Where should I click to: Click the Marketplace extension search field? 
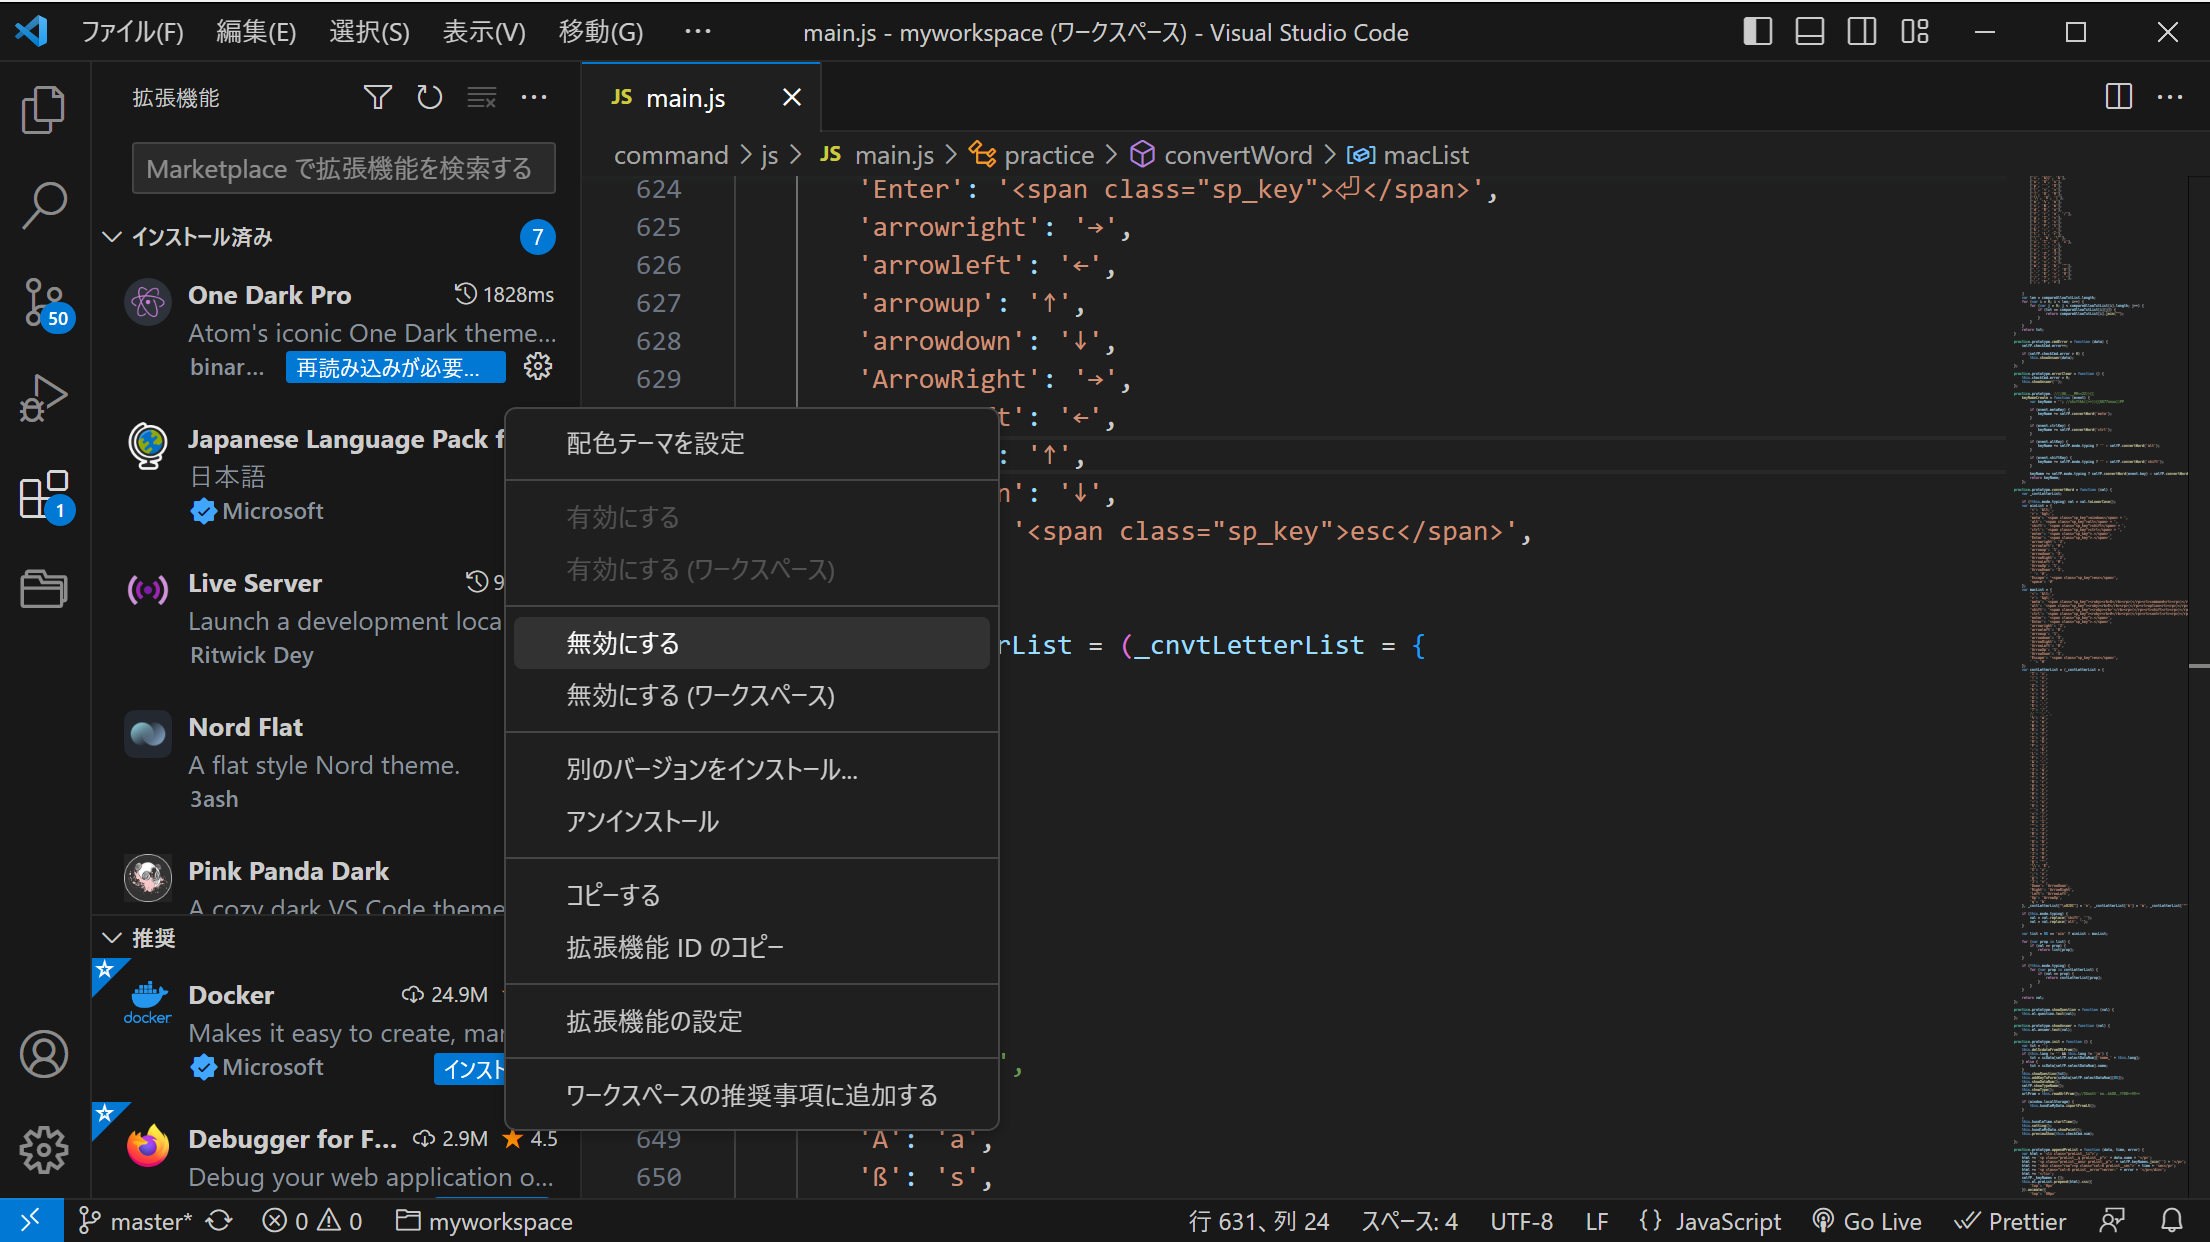[x=343, y=168]
